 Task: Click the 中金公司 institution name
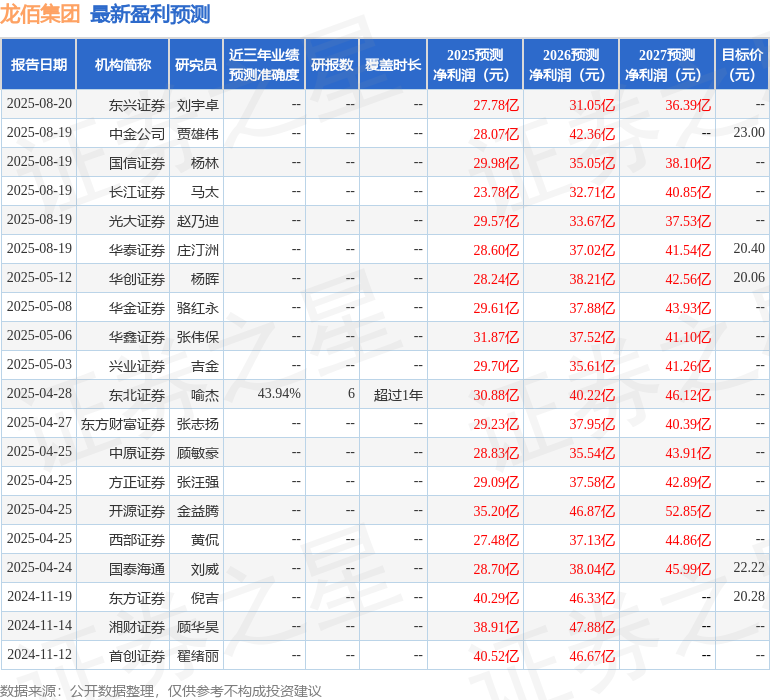pos(137,134)
